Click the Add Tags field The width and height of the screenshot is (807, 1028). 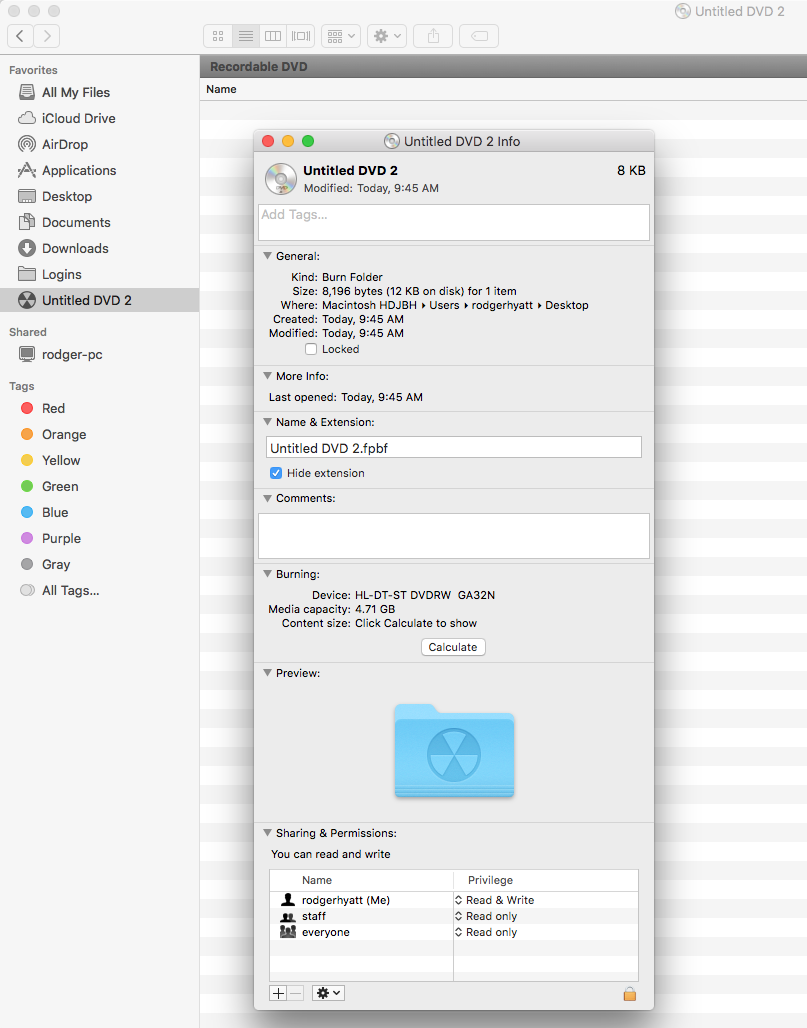click(454, 222)
